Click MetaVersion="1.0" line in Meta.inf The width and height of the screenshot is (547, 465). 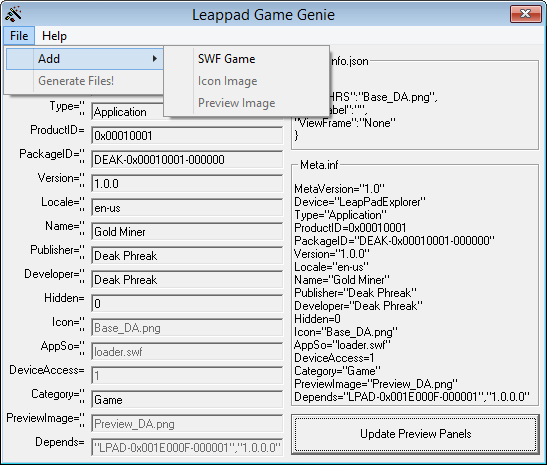pos(339,189)
